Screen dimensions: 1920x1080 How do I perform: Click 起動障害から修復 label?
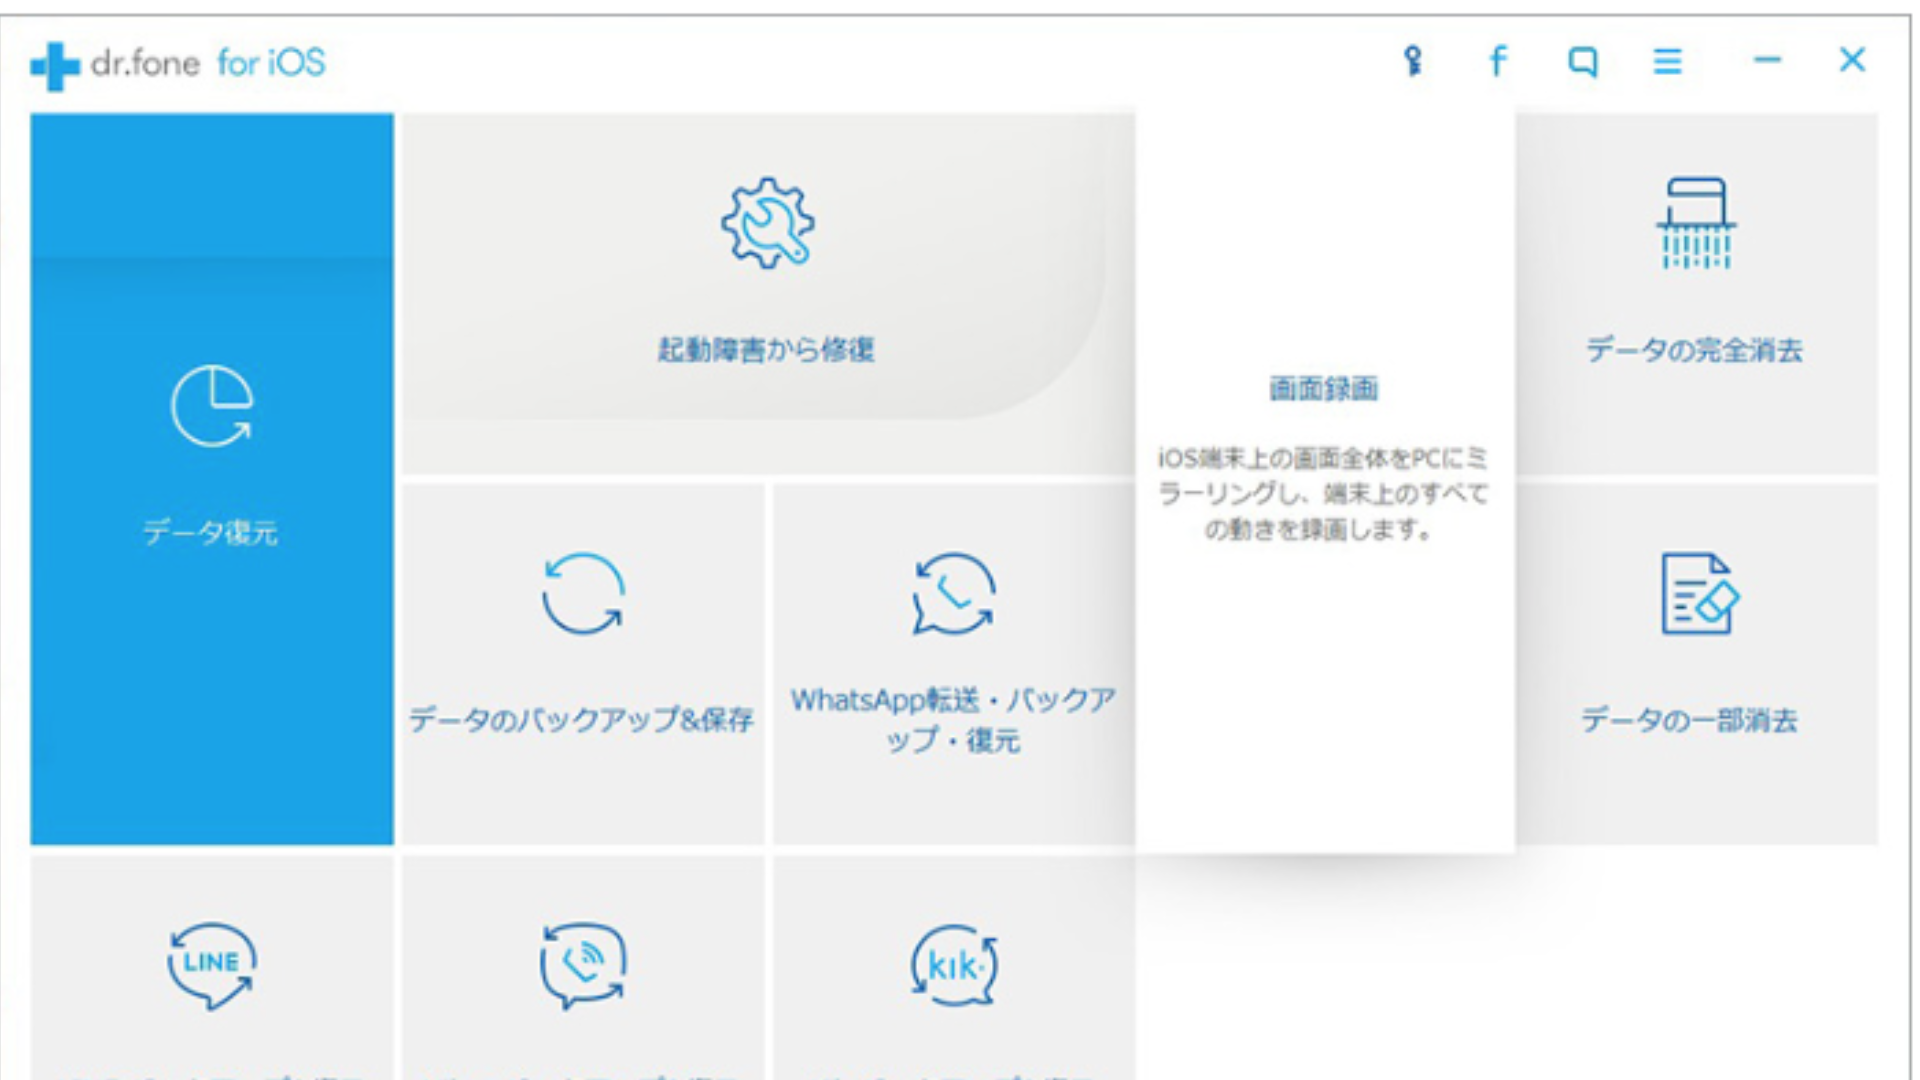pos(766,349)
